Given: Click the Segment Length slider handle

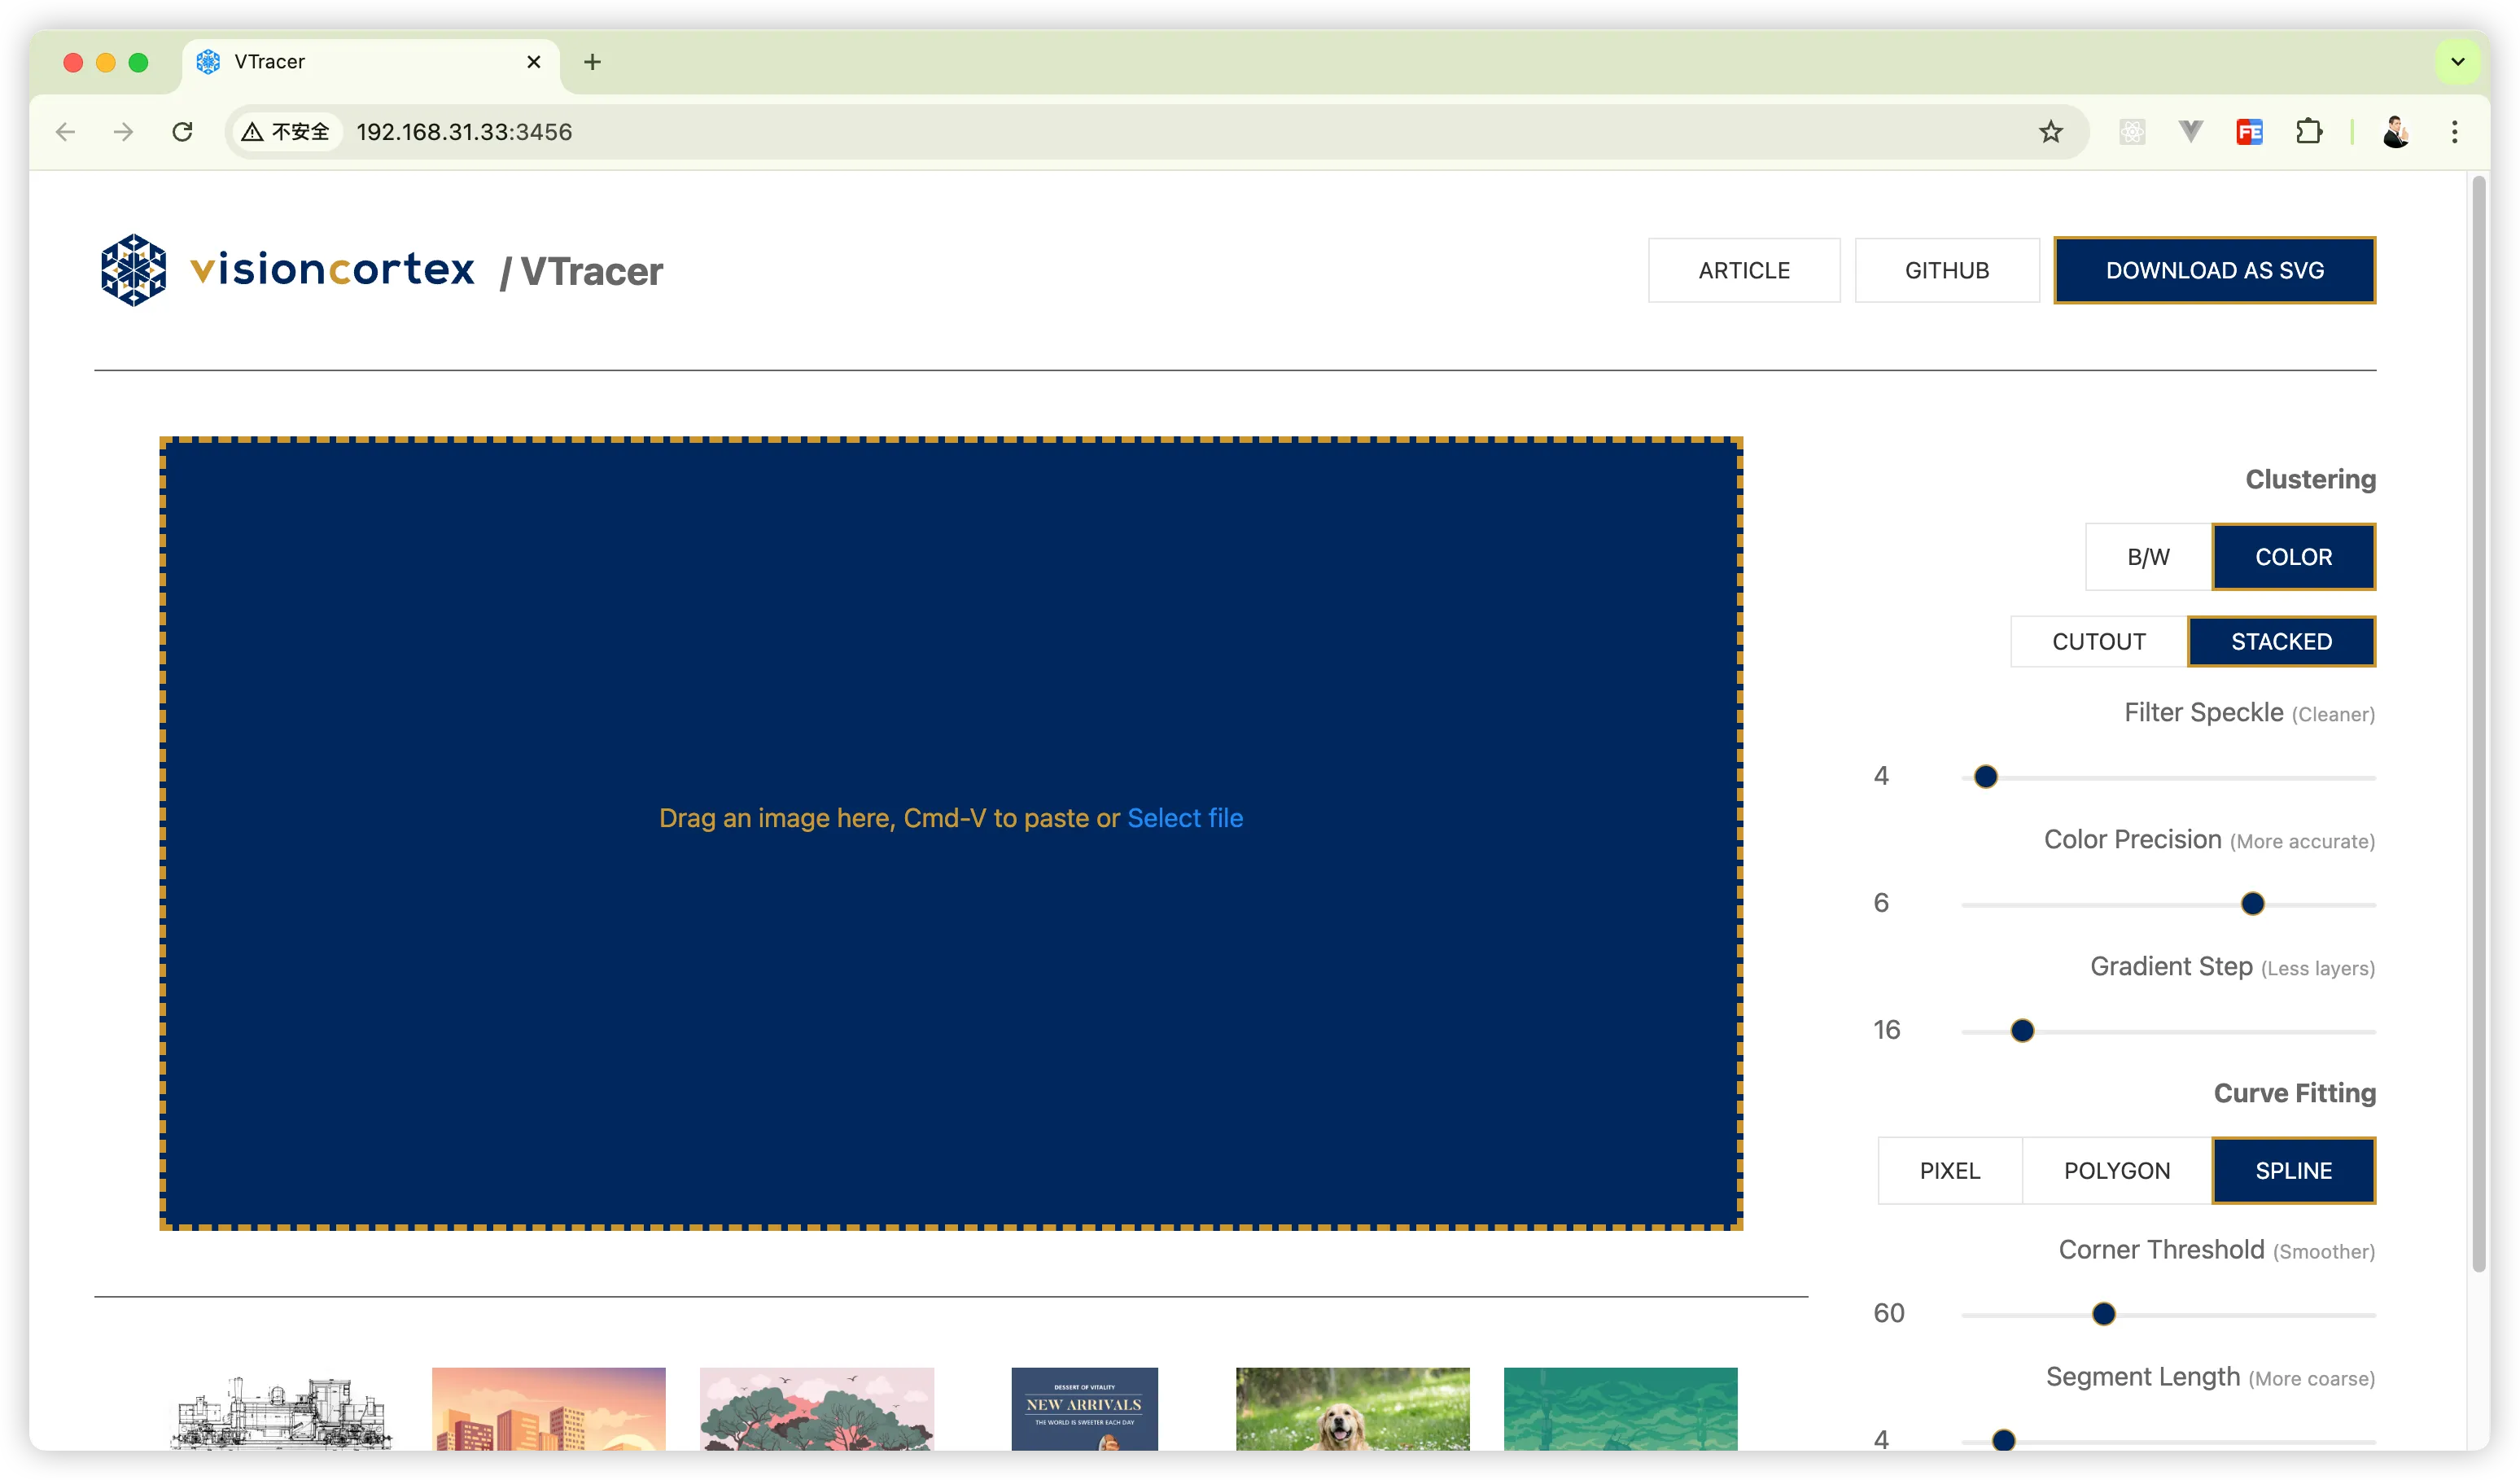Looking at the screenshot, I should coord(2003,1441).
